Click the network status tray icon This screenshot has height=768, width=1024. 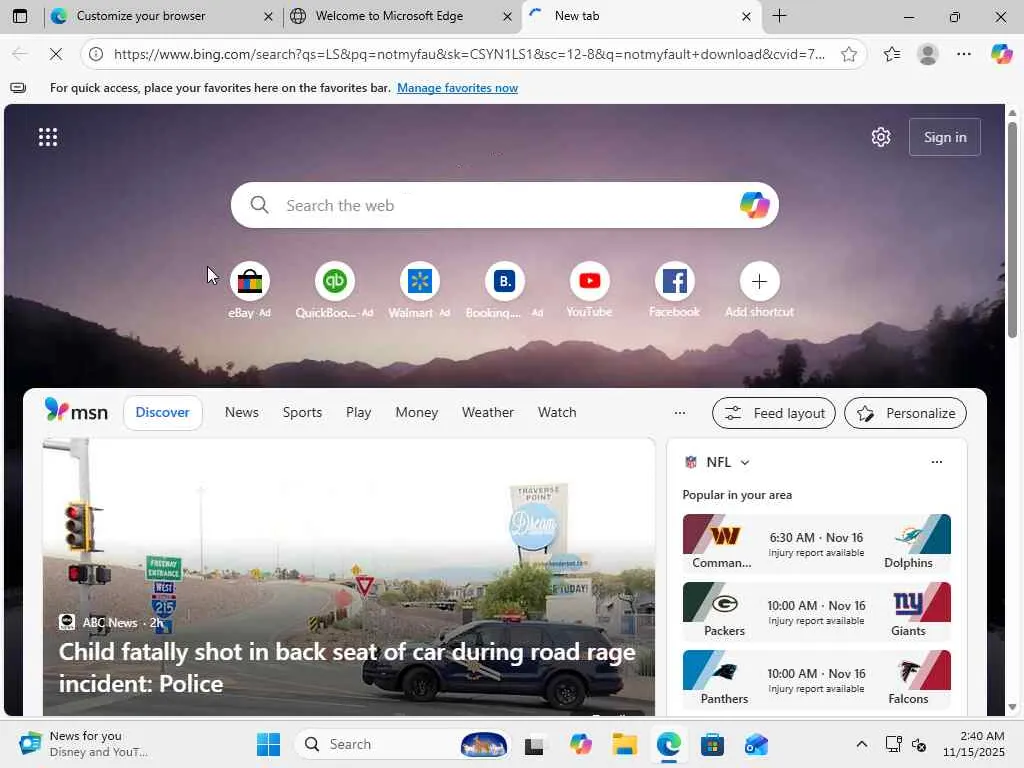coord(893,744)
